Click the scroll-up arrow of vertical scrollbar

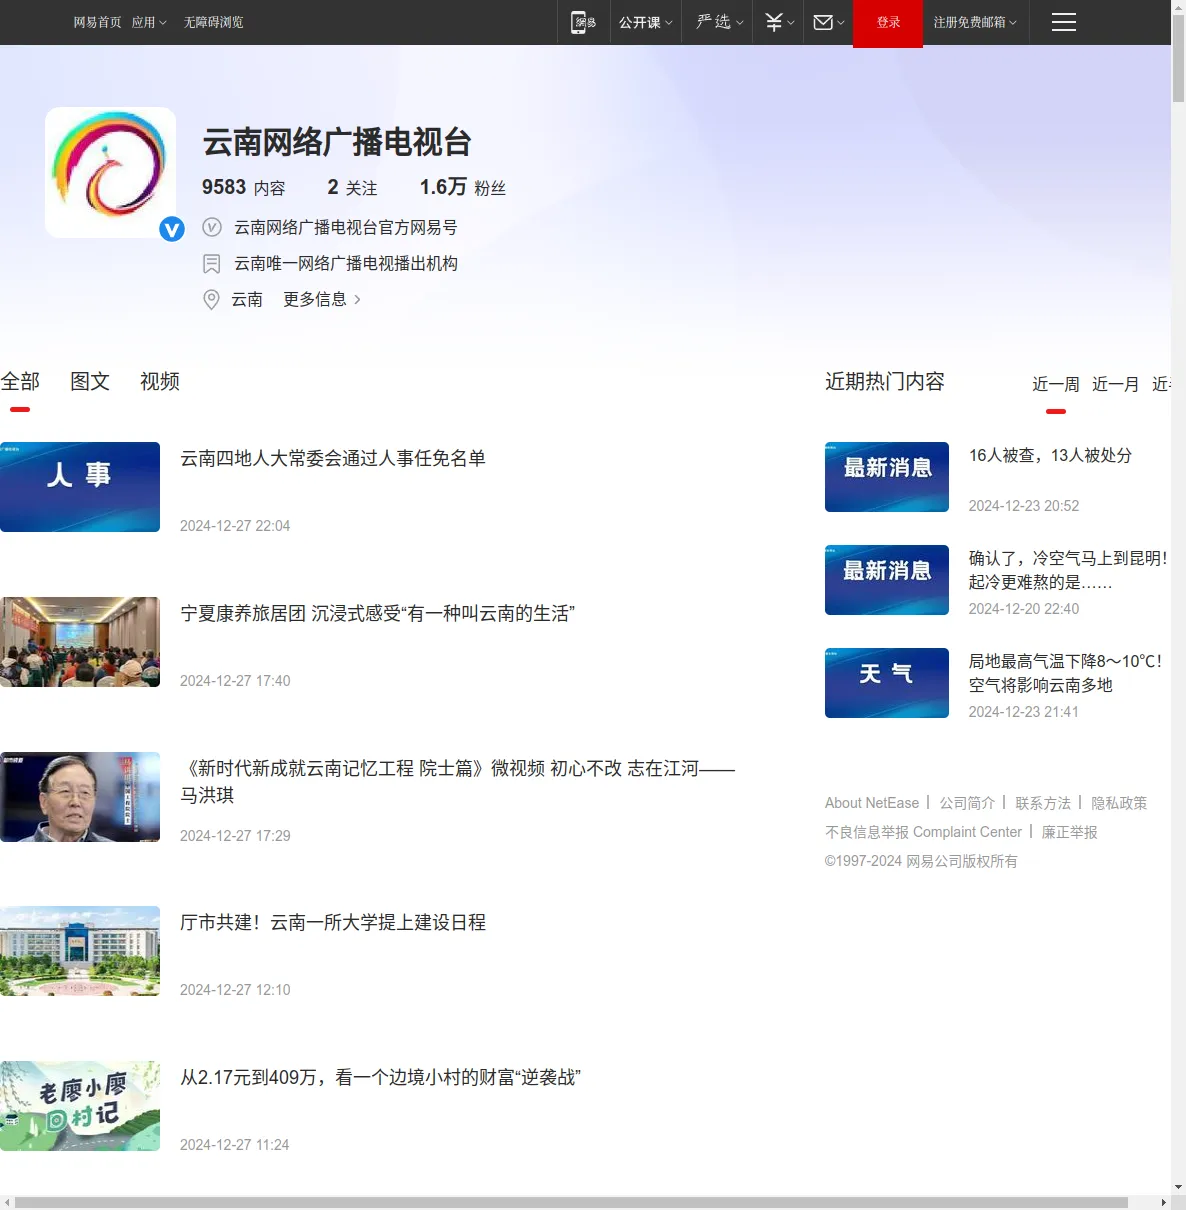tap(1178, 7)
